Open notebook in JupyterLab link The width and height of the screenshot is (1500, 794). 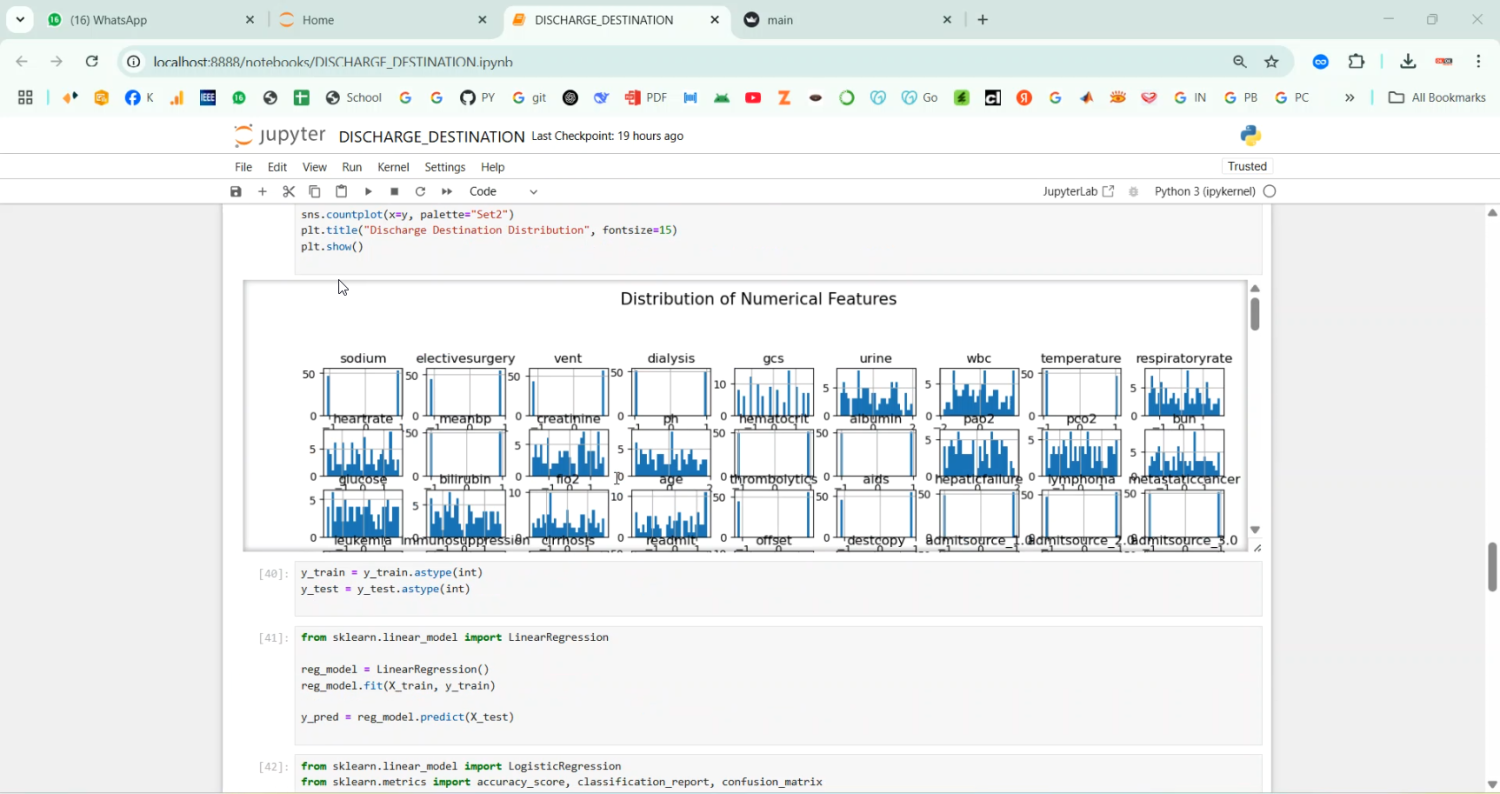(x=1077, y=191)
